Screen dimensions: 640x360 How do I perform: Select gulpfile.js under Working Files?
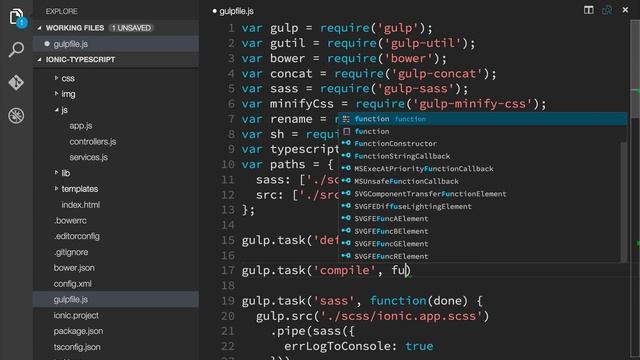116,44
